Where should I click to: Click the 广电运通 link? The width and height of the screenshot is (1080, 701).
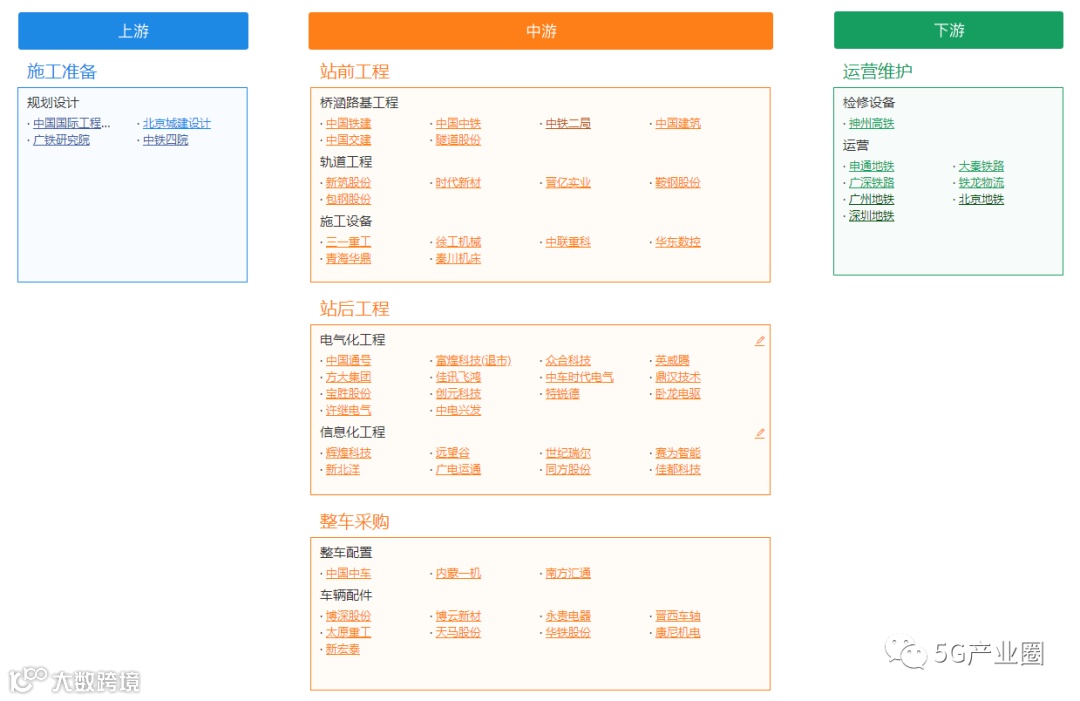(x=458, y=469)
